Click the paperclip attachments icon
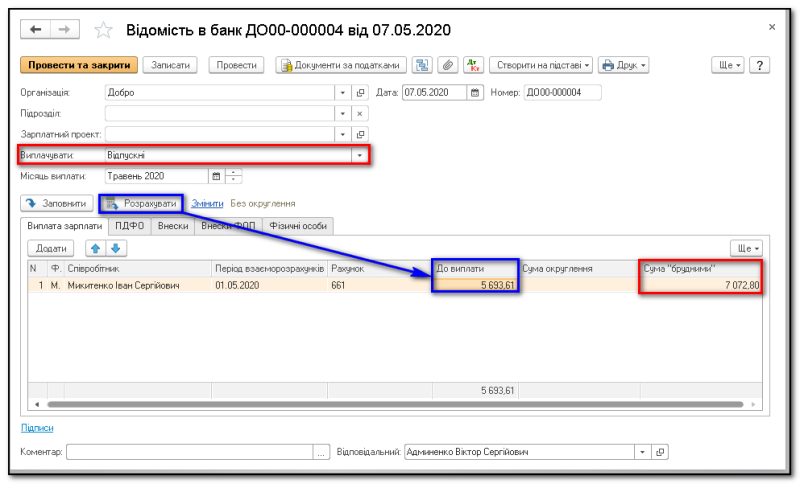The height and width of the screenshot is (484, 800). 447,65
